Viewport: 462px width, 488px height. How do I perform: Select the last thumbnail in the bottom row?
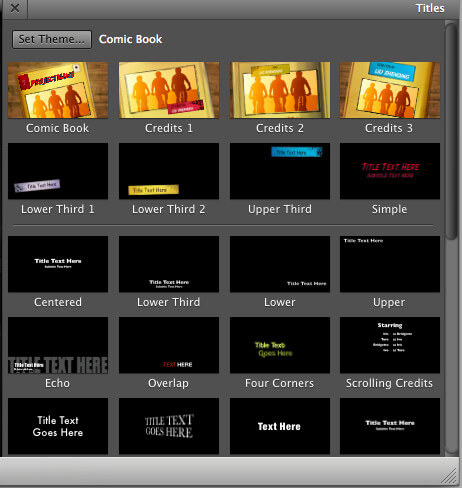coord(390,426)
